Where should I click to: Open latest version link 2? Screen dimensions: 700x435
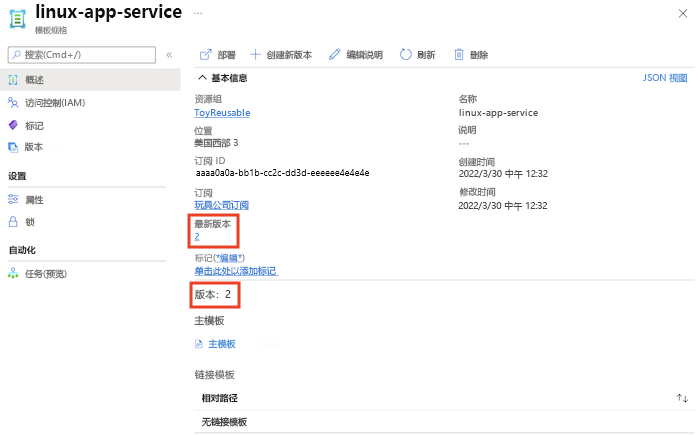[197, 237]
